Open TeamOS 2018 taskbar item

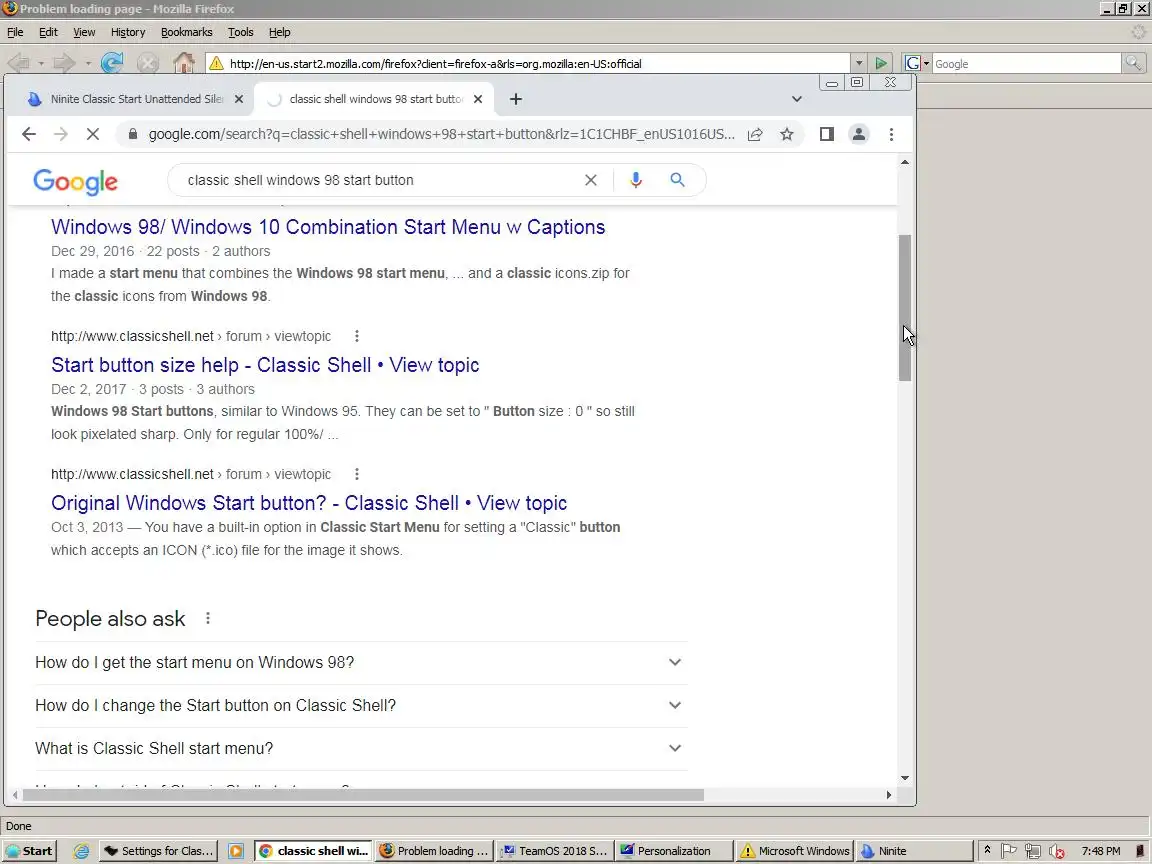click(554, 851)
